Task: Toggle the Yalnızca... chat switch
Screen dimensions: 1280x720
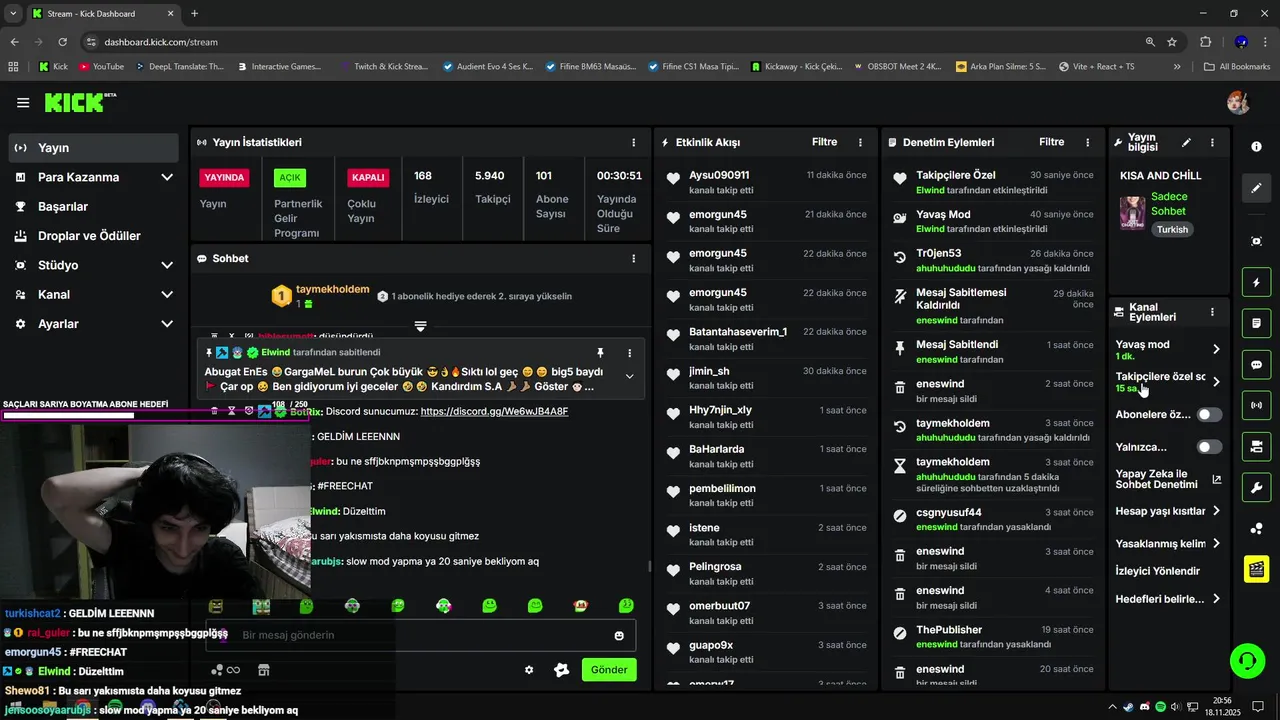Action: [1209, 447]
